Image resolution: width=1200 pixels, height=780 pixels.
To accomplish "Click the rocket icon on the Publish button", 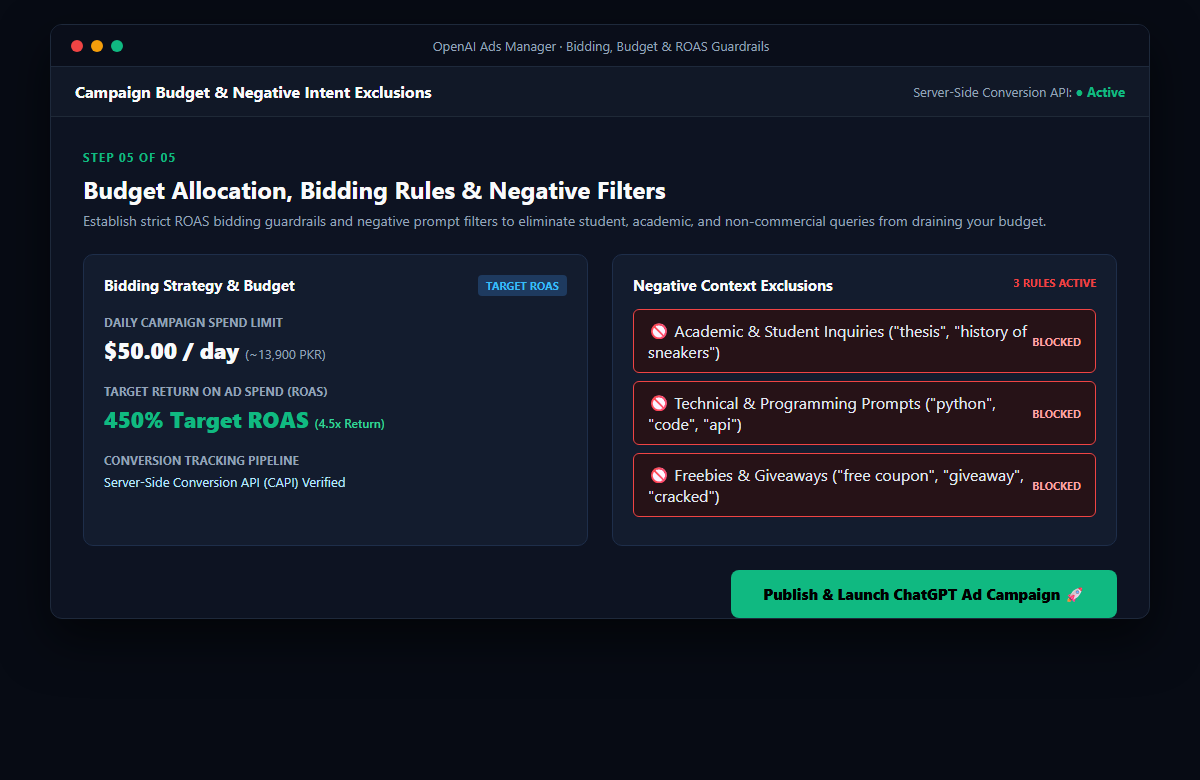I will (x=1075, y=594).
